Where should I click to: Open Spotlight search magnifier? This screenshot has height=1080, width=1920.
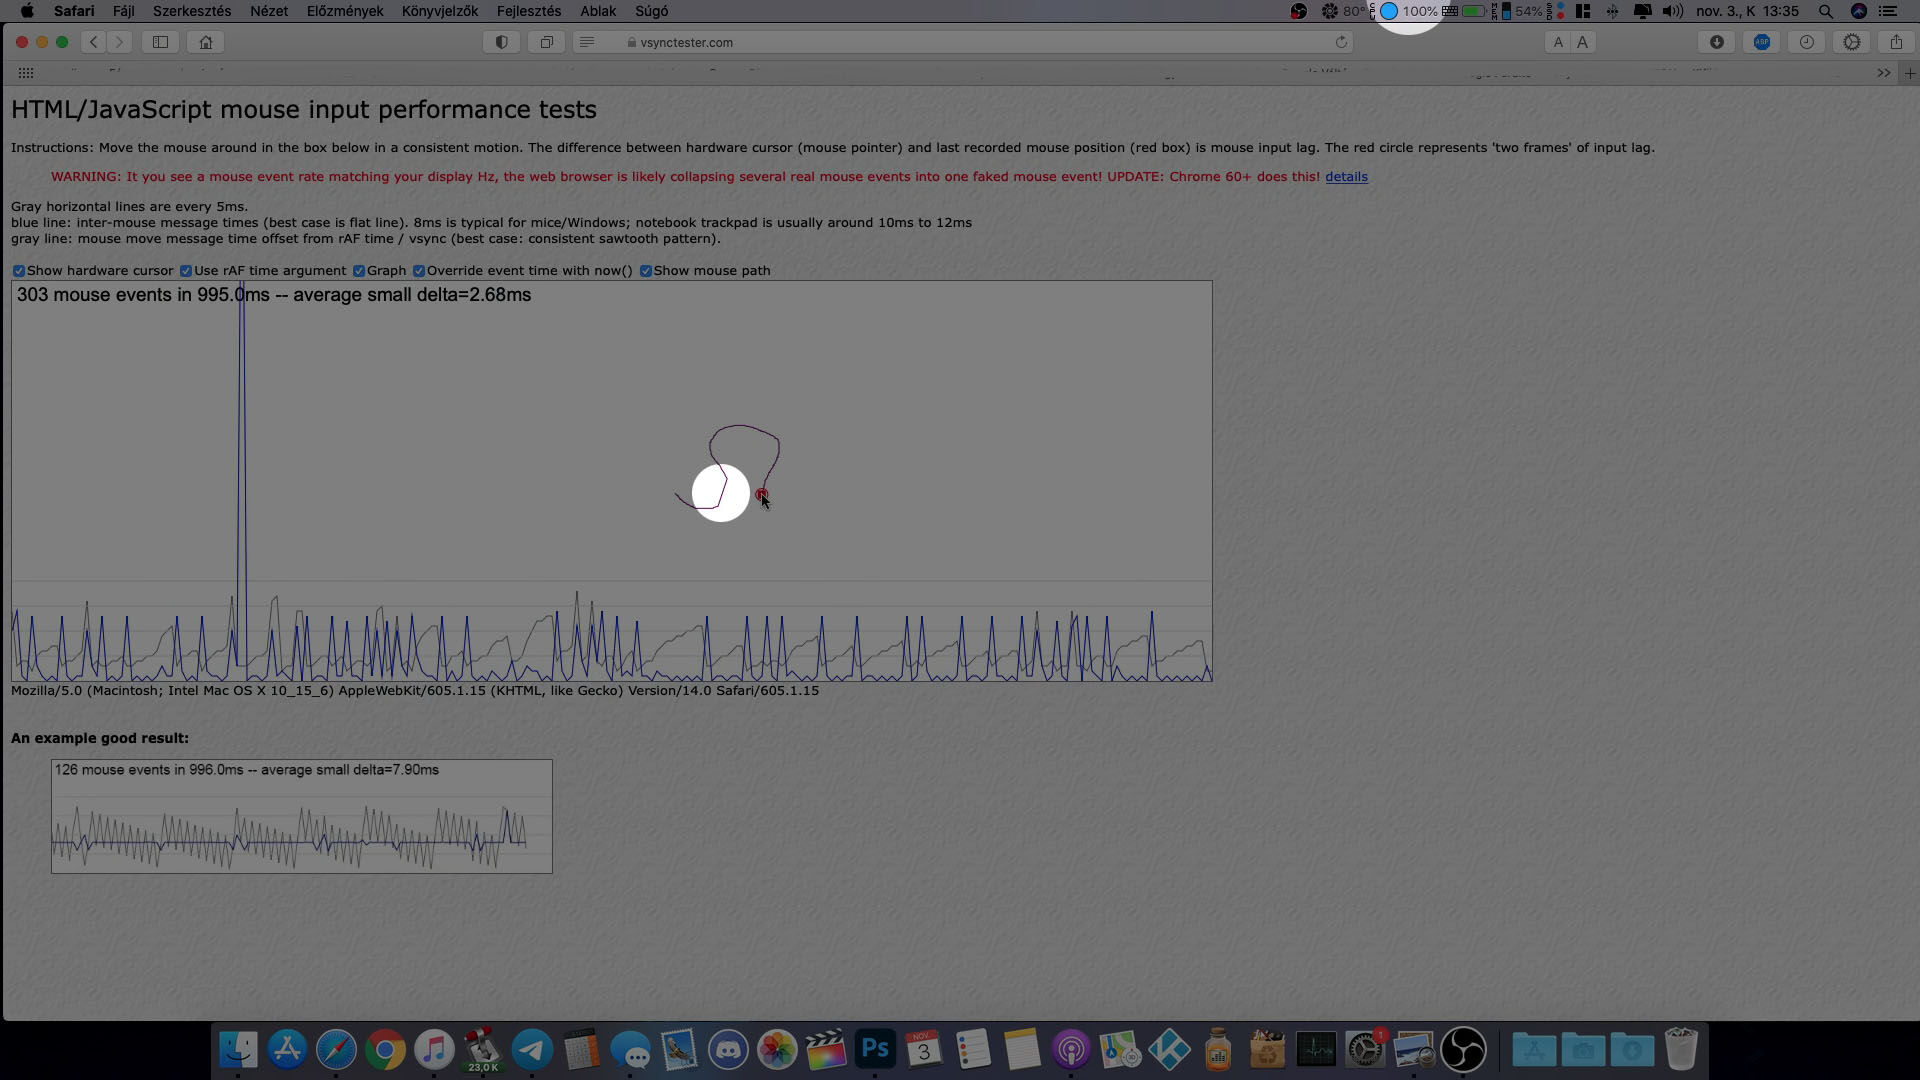point(1826,11)
